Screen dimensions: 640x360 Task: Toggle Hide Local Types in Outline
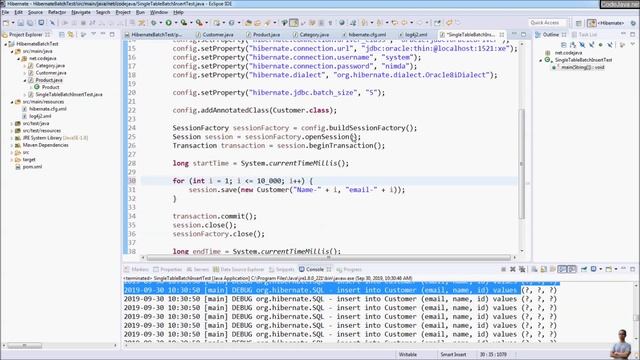point(610,44)
